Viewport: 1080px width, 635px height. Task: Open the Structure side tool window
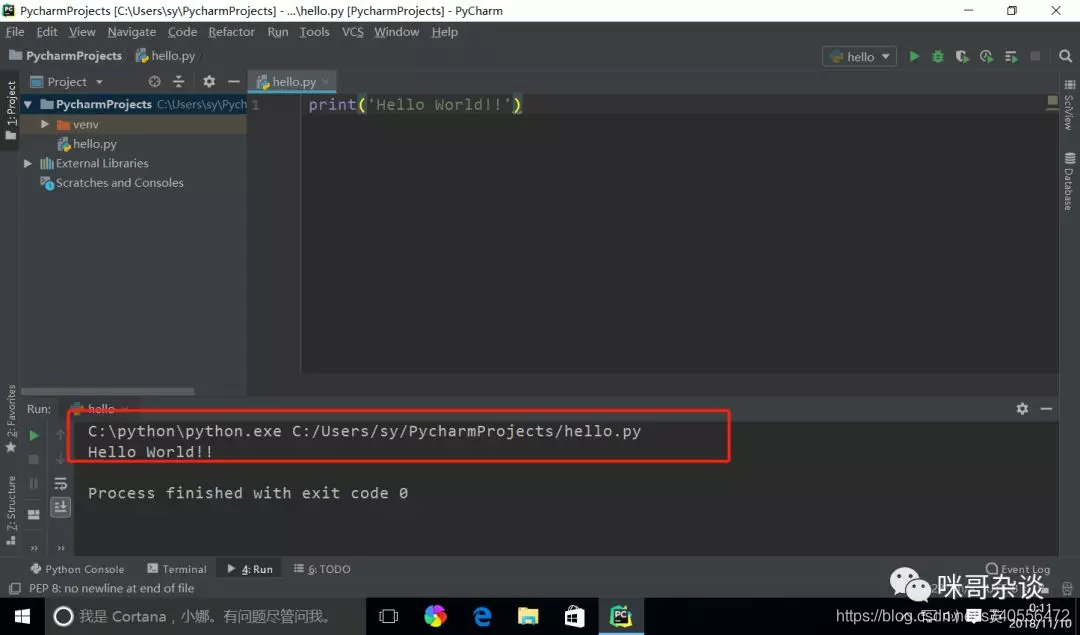pyautogui.click(x=10, y=510)
